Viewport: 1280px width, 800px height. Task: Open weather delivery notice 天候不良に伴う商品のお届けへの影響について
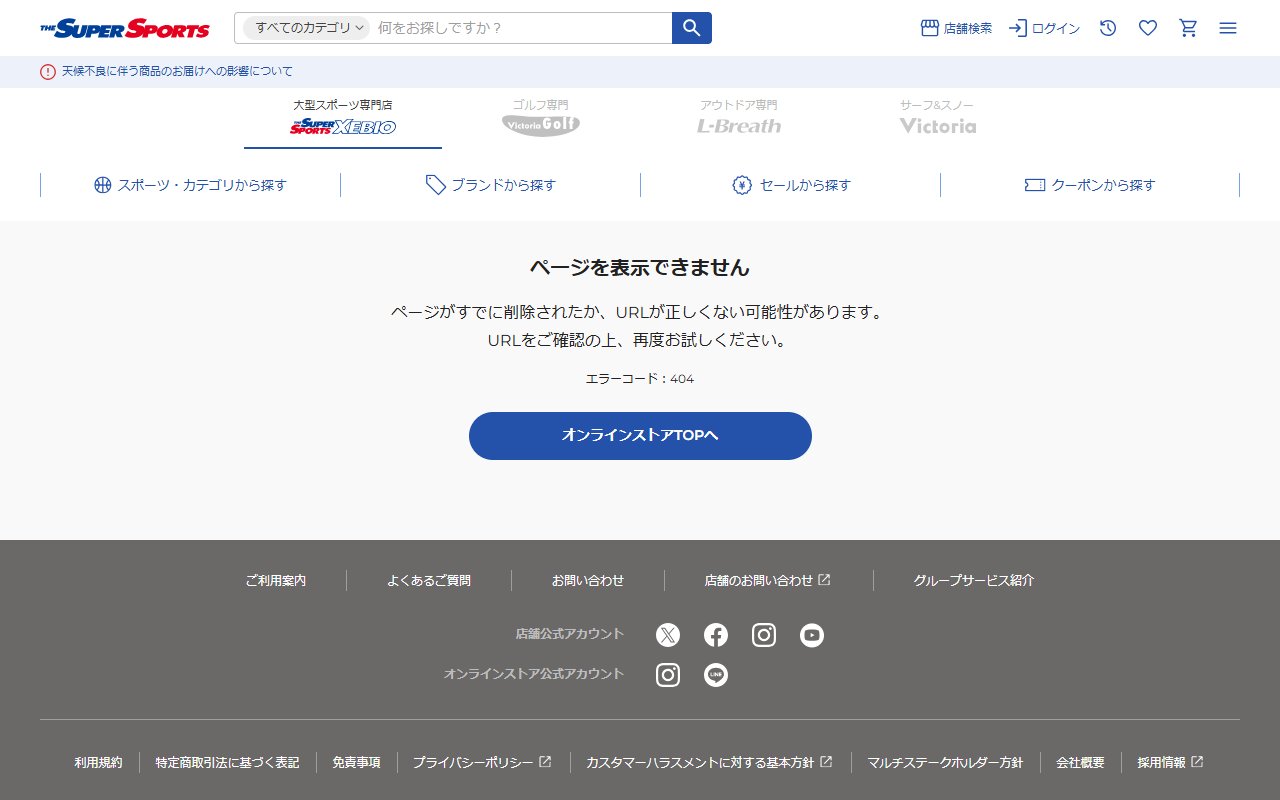[x=177, y=71]
